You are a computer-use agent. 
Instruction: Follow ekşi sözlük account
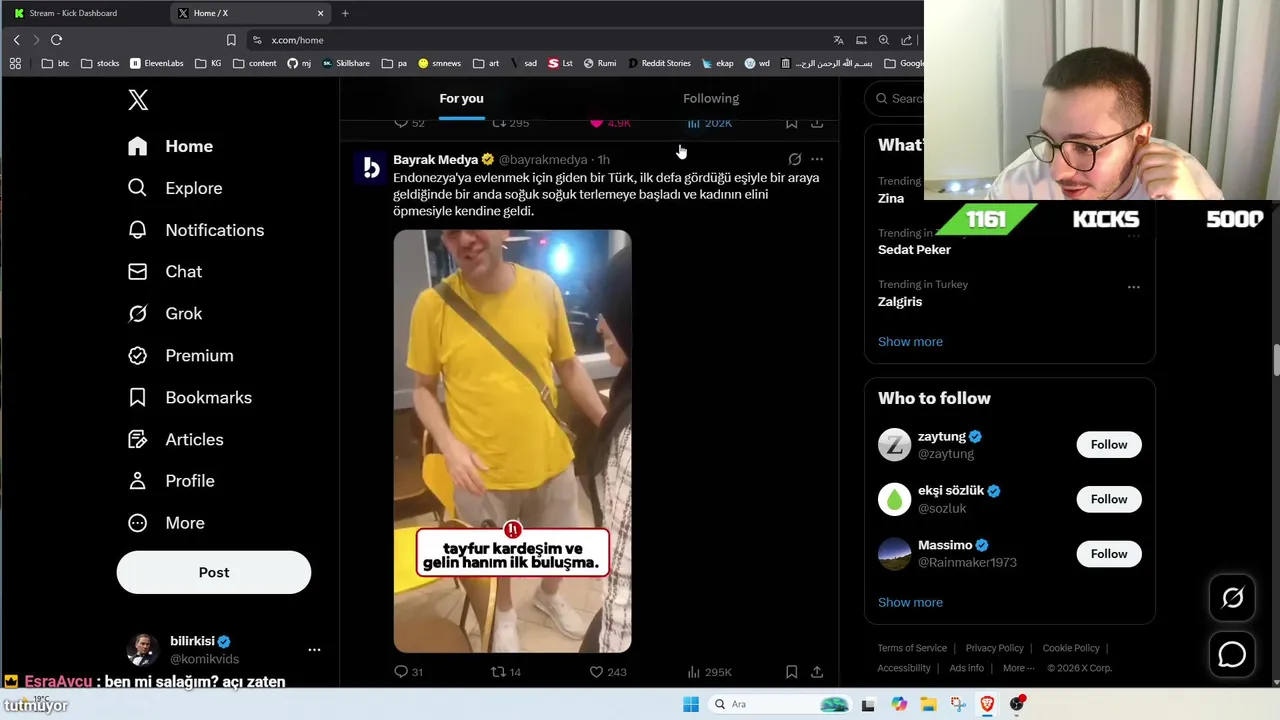(1109, 499)
